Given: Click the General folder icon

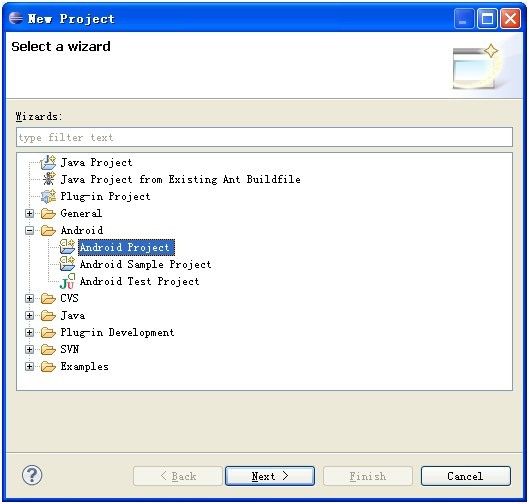Looking at the screenshot, I should [48, 214].
